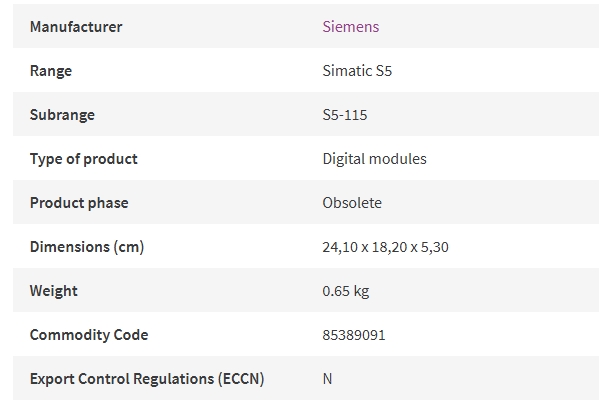Click the Range row label

[51, 71]
